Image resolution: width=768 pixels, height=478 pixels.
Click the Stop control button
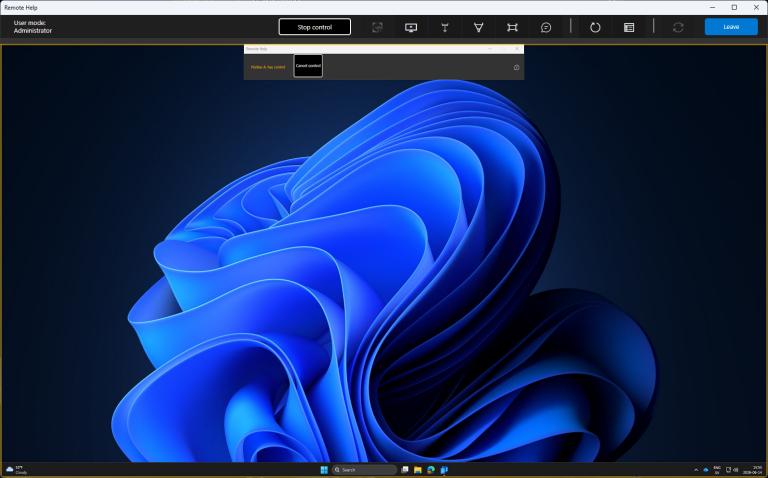coord(314,27)
